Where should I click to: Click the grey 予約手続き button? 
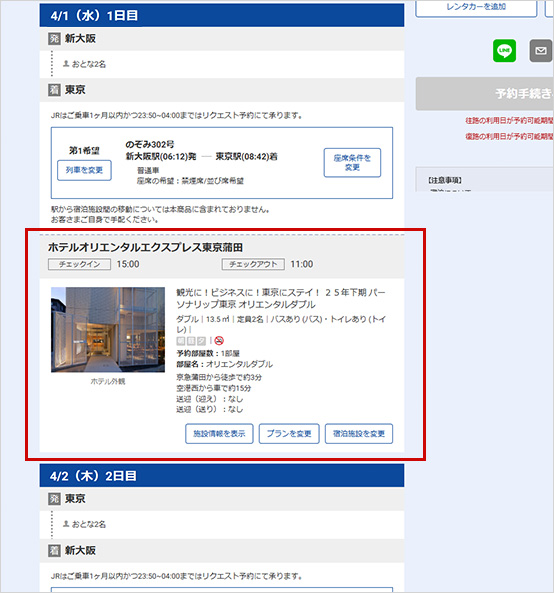(x=485, y=93)
